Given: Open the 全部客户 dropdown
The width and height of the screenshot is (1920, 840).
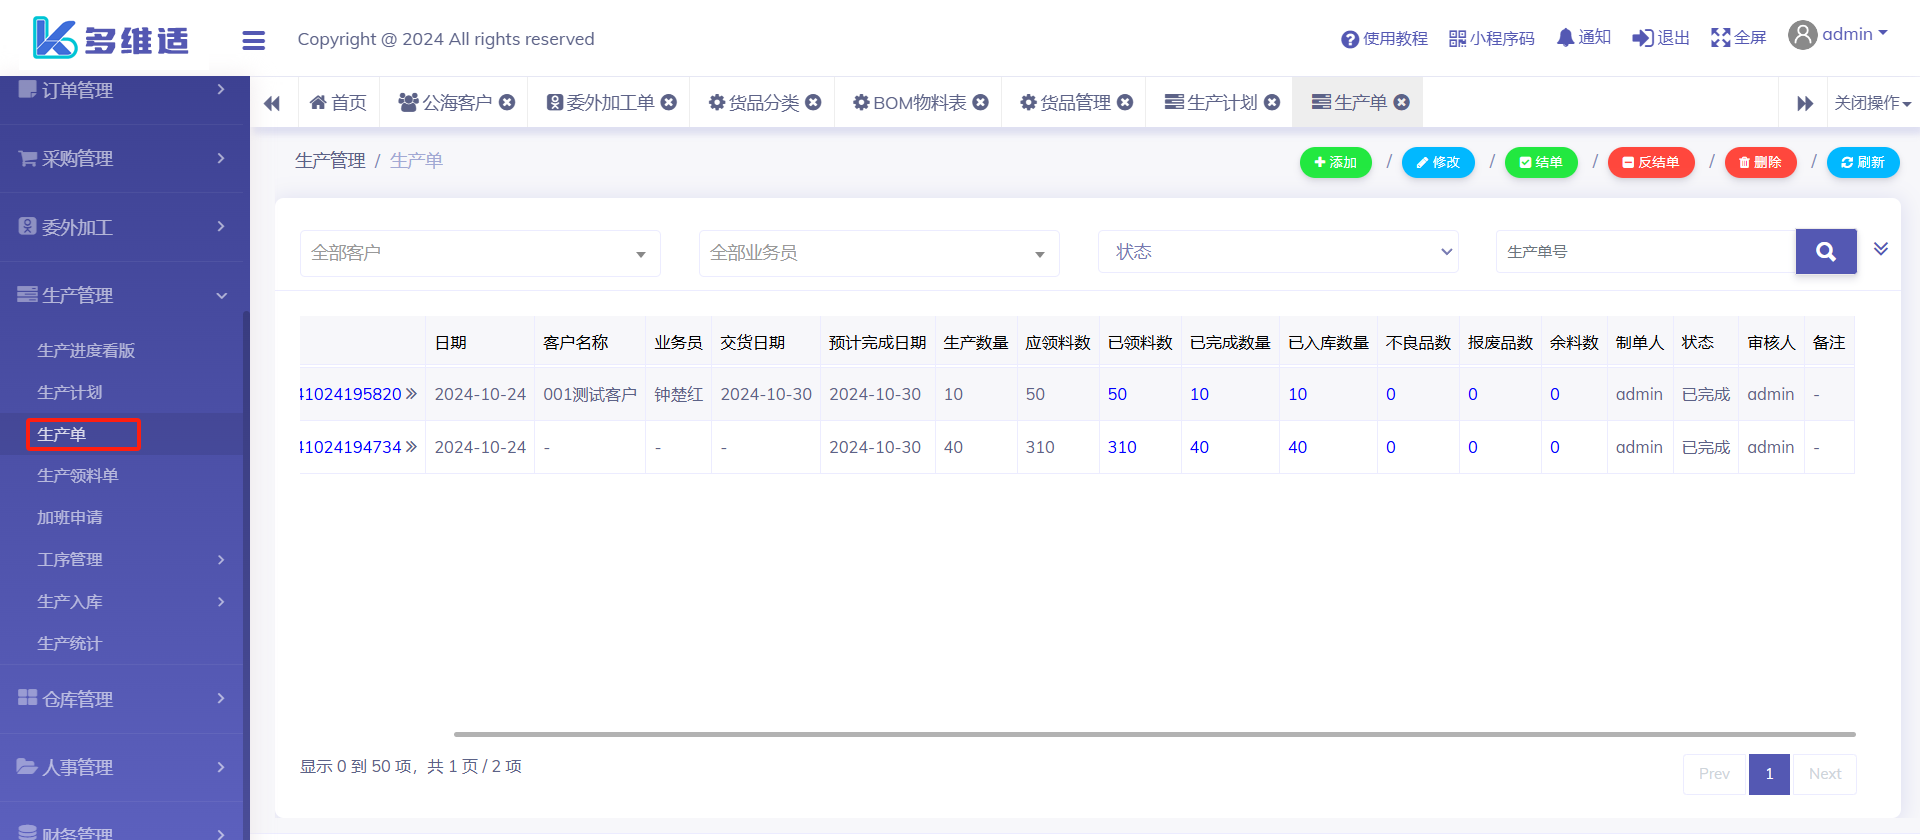Looking at the screenshot, I should click(480, 253).
